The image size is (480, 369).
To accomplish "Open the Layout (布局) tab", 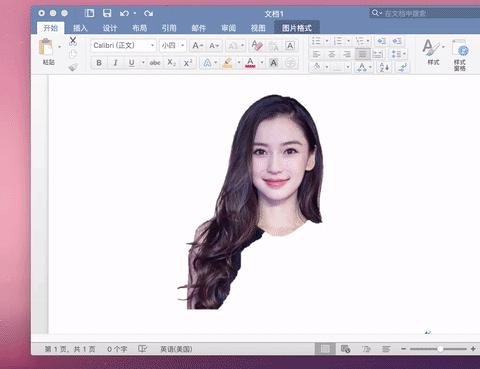I will pyautogui.click(x=139, y=28).
